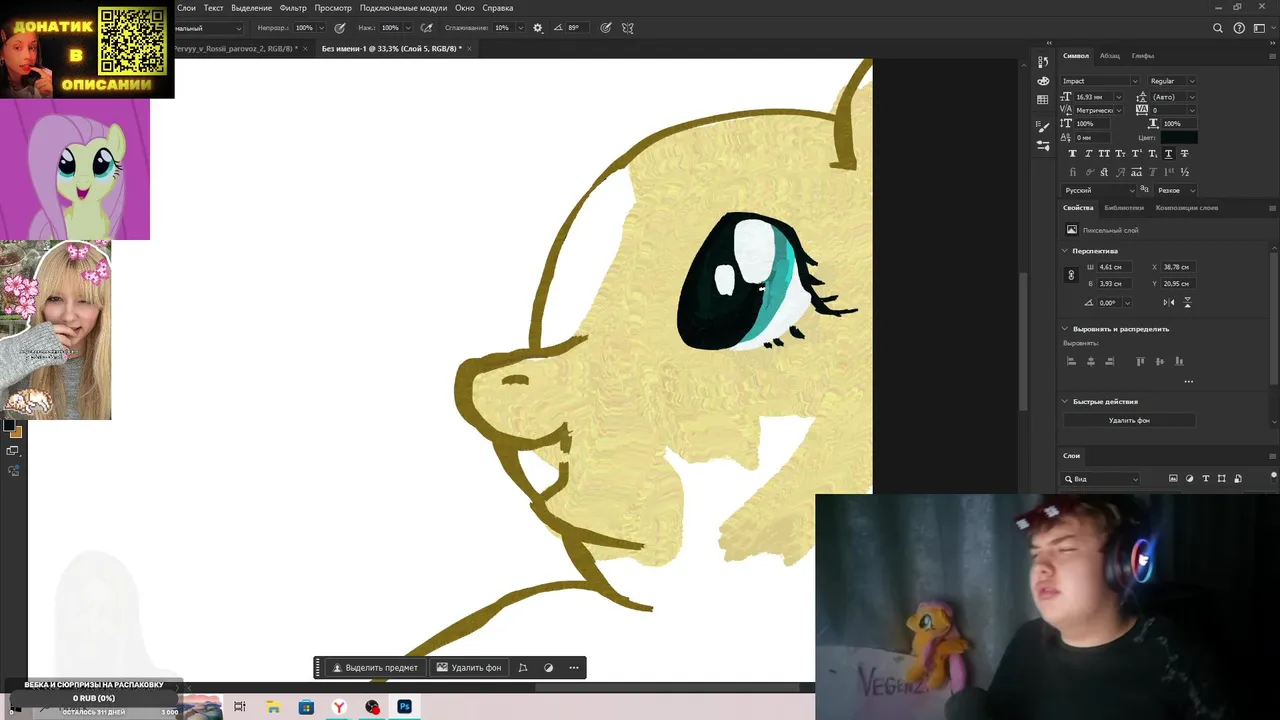Enable fractions ½ OpenType icon
Image resolution: width=1280 pixels, height=720 pixels.
tap(1185, 172)
